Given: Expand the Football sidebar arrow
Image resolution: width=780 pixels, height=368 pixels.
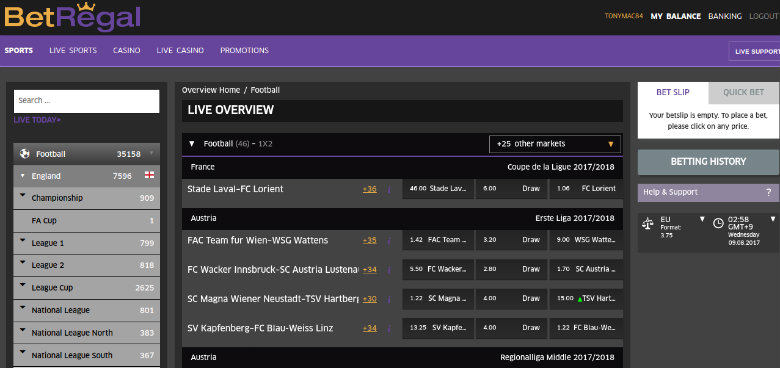Looking at the screenshot, I should coord(151,153).
